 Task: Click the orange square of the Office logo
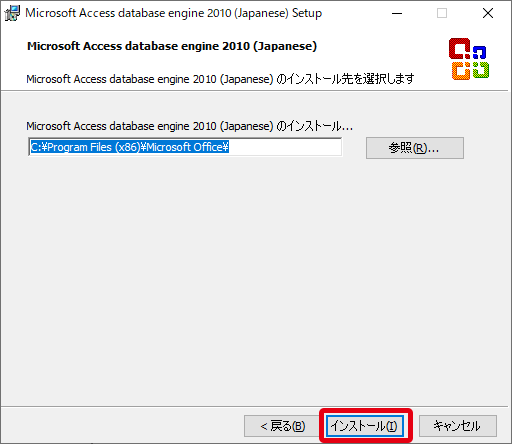coord(461,71)
